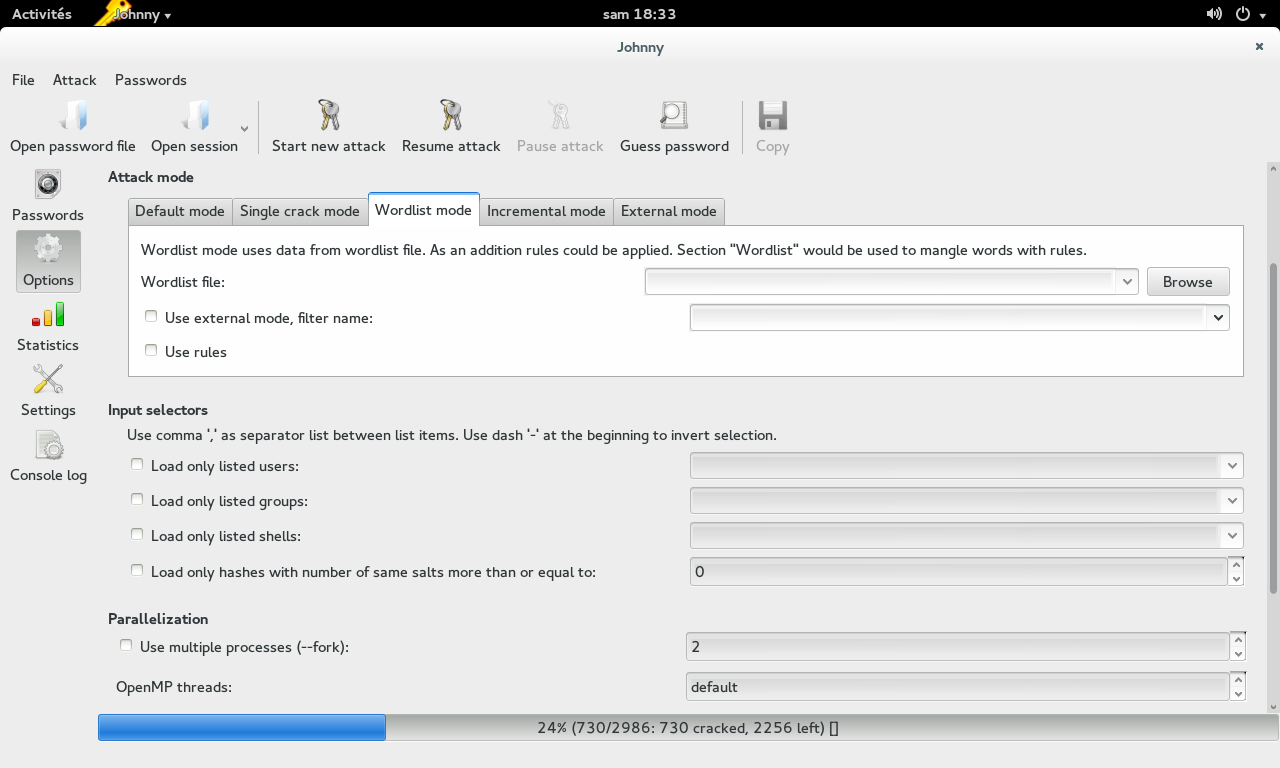This screenshot has width=1280, height=768.
Task: Select the Wordlist mode tab
Action: click(x=423, y=209)
